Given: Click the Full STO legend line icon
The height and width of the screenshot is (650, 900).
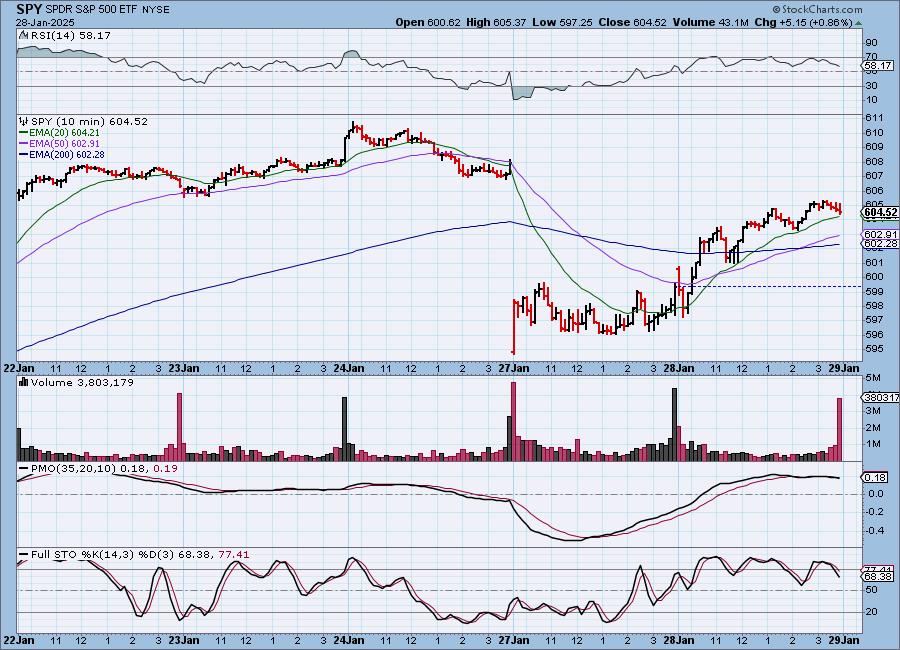Looking at the screenshot, I should pyautogui.click(x=24, y=554).
